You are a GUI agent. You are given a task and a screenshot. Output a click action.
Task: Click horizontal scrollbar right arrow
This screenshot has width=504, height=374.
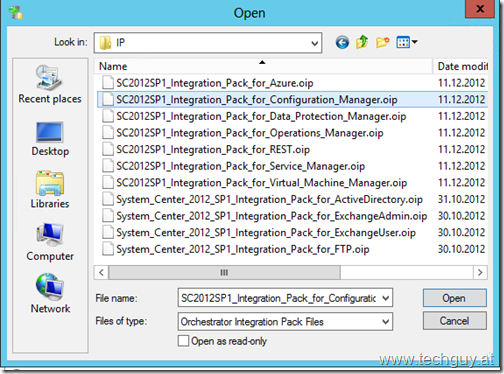[x=480, y=272]
